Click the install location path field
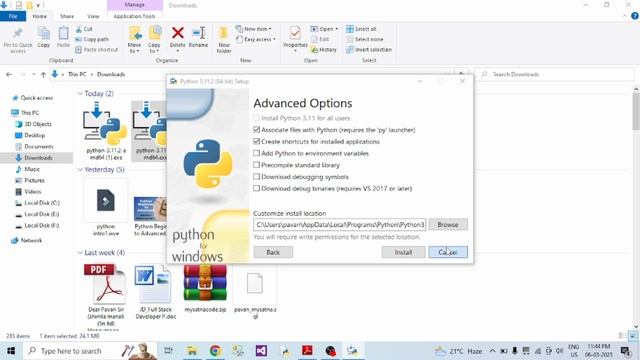Viewport: 640px width, 360px height. pyautogui.click(x=339, y=224)
